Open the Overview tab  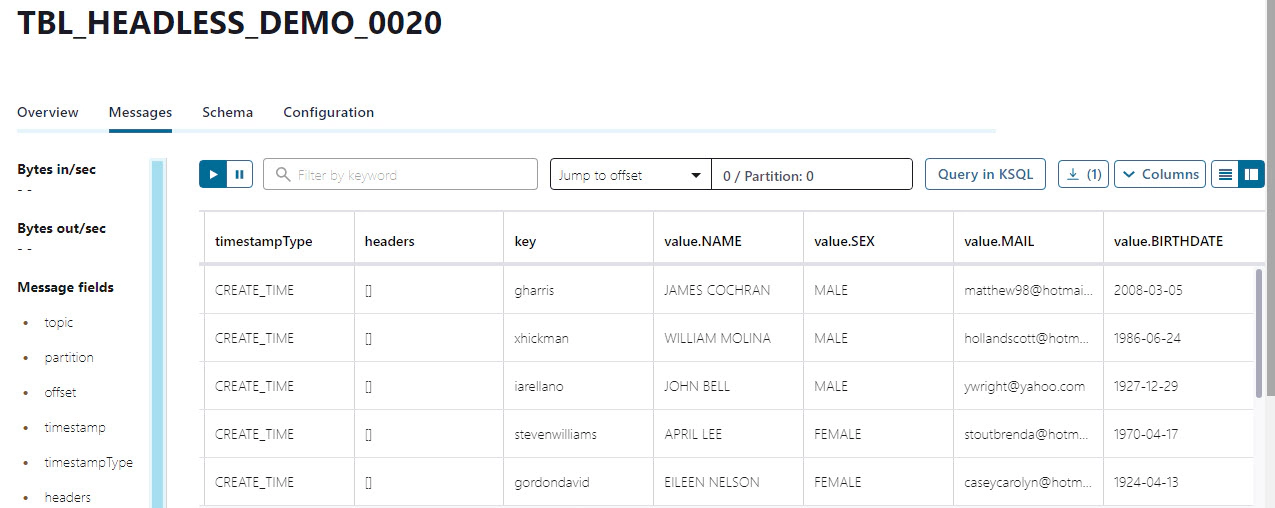click(48, 112)
